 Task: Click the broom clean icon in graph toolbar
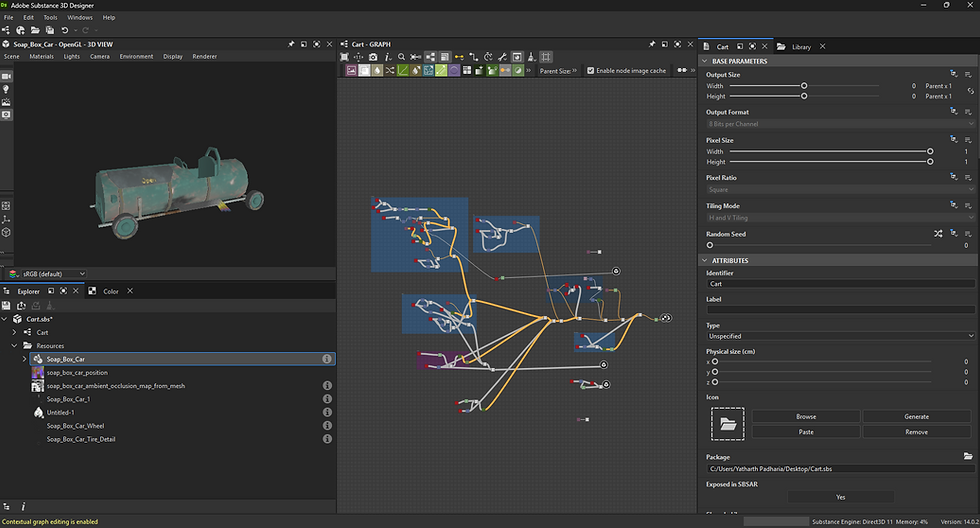531,57
